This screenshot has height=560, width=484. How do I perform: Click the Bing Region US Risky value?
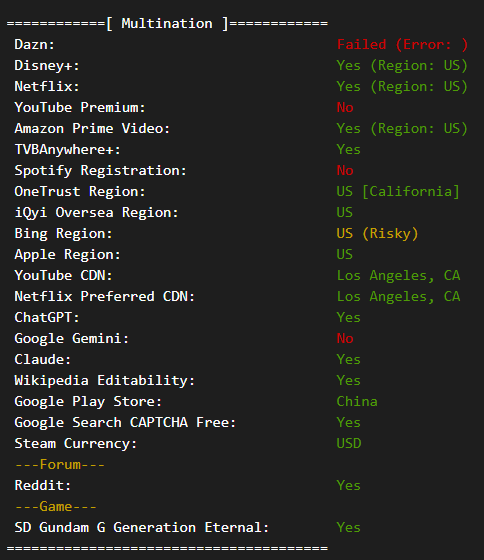click(377, 234)
